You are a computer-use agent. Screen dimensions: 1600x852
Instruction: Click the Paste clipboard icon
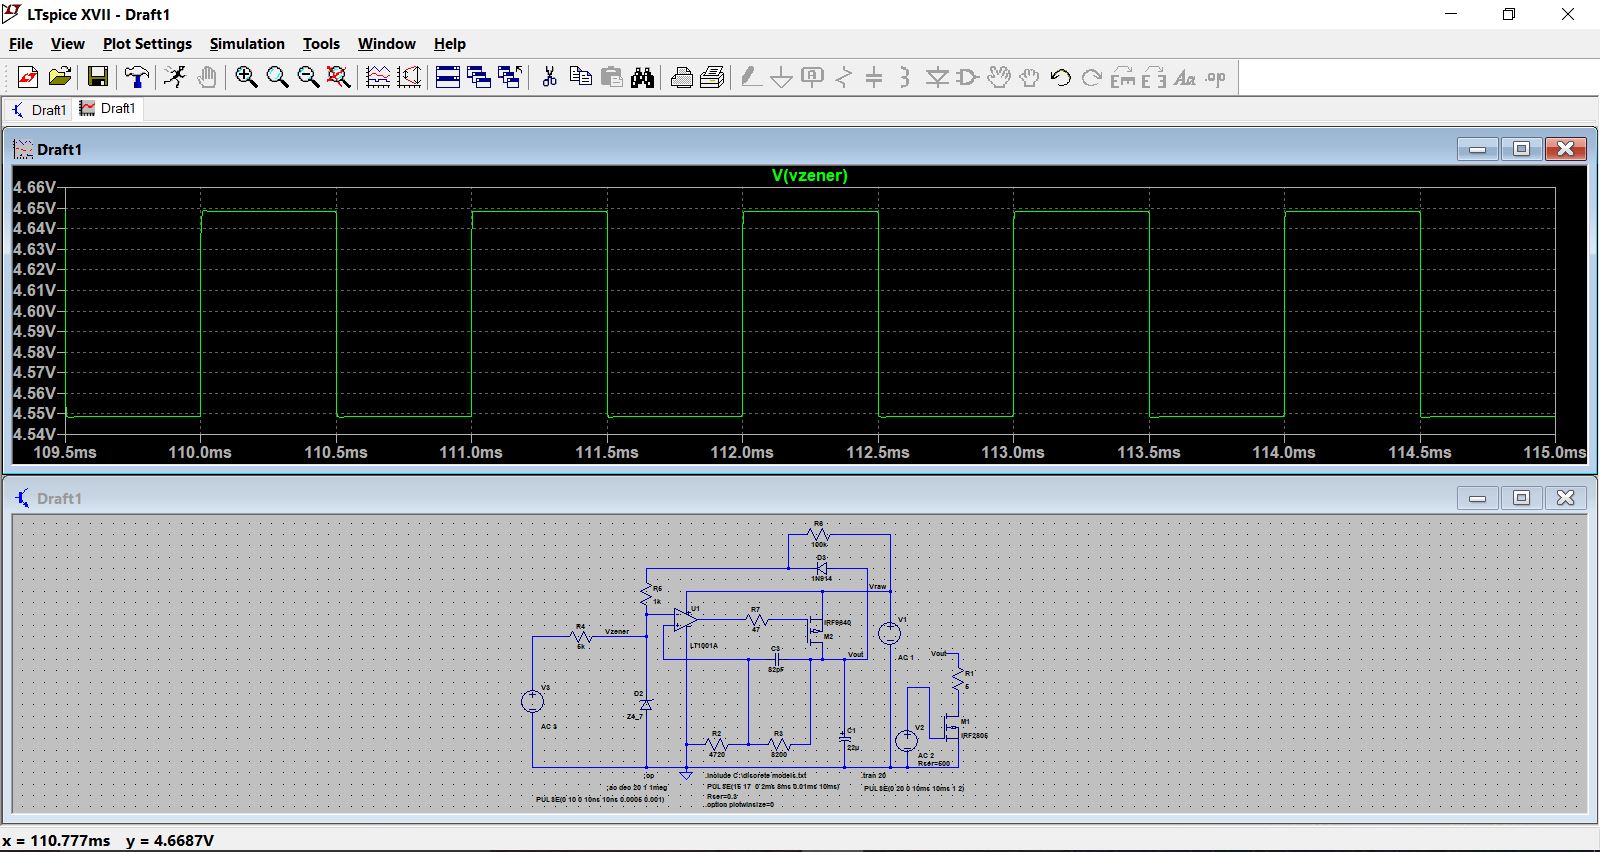pos(612,77)
